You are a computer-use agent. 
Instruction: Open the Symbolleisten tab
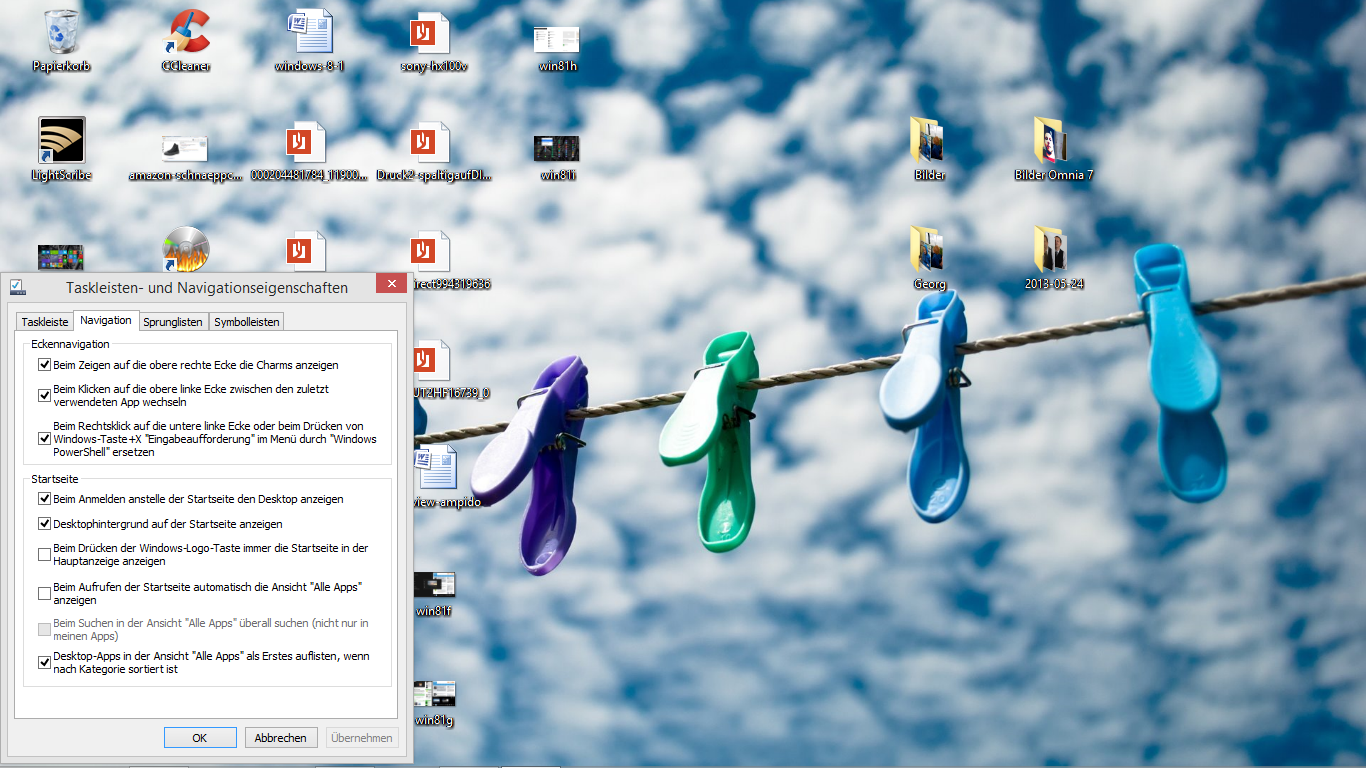pos(246,322)
